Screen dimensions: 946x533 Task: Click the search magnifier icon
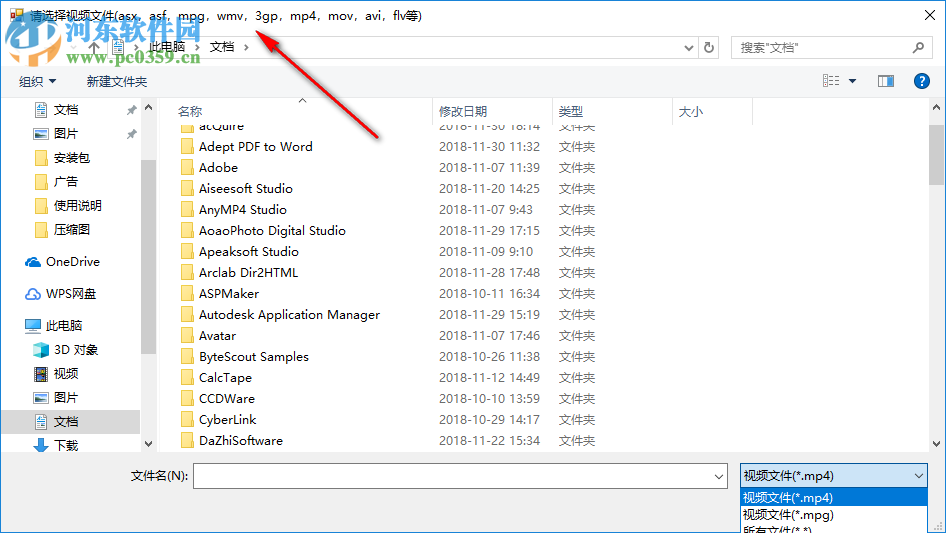pos(918,47)
